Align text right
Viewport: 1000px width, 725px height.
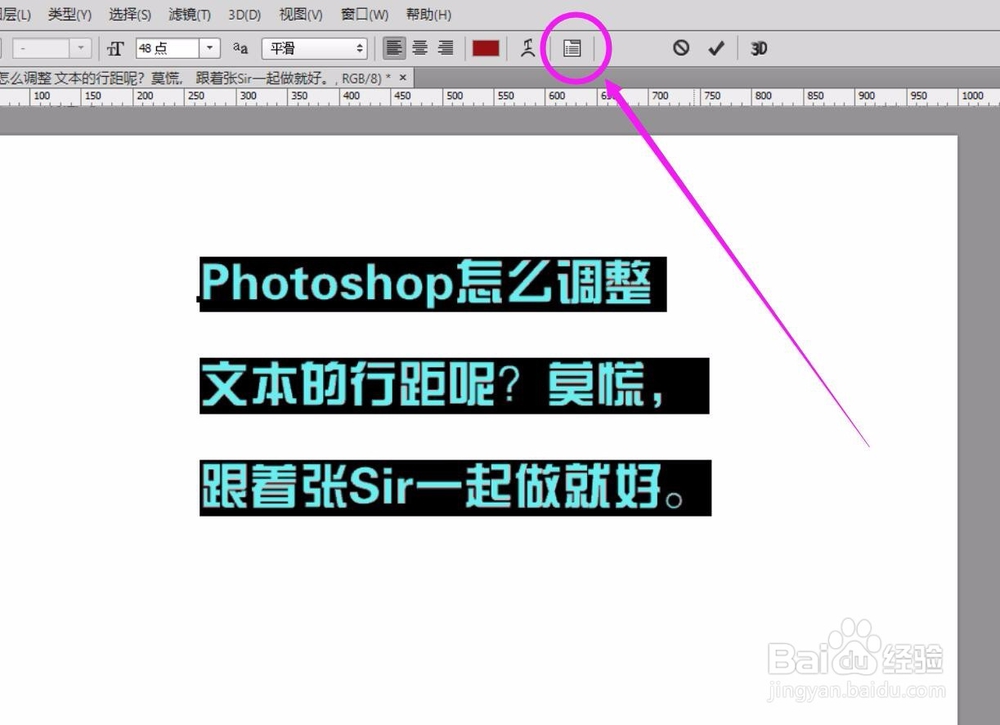coord(445,48)
